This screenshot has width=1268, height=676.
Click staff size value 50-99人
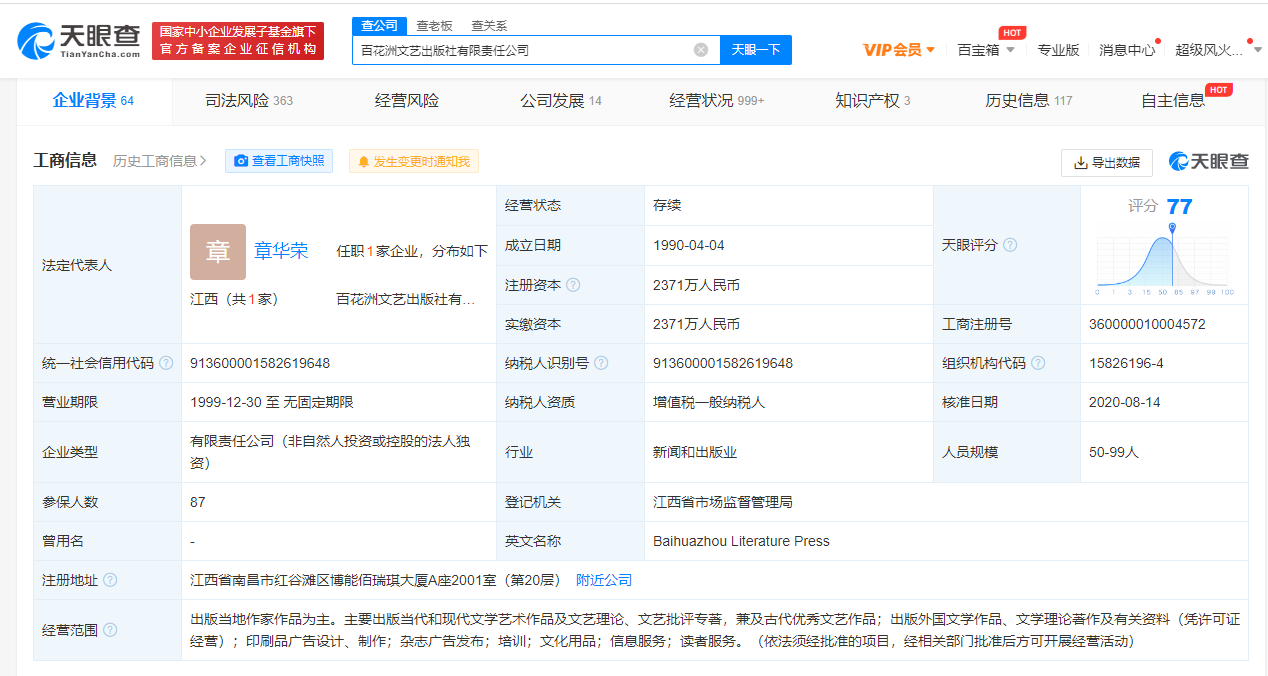1114,452
